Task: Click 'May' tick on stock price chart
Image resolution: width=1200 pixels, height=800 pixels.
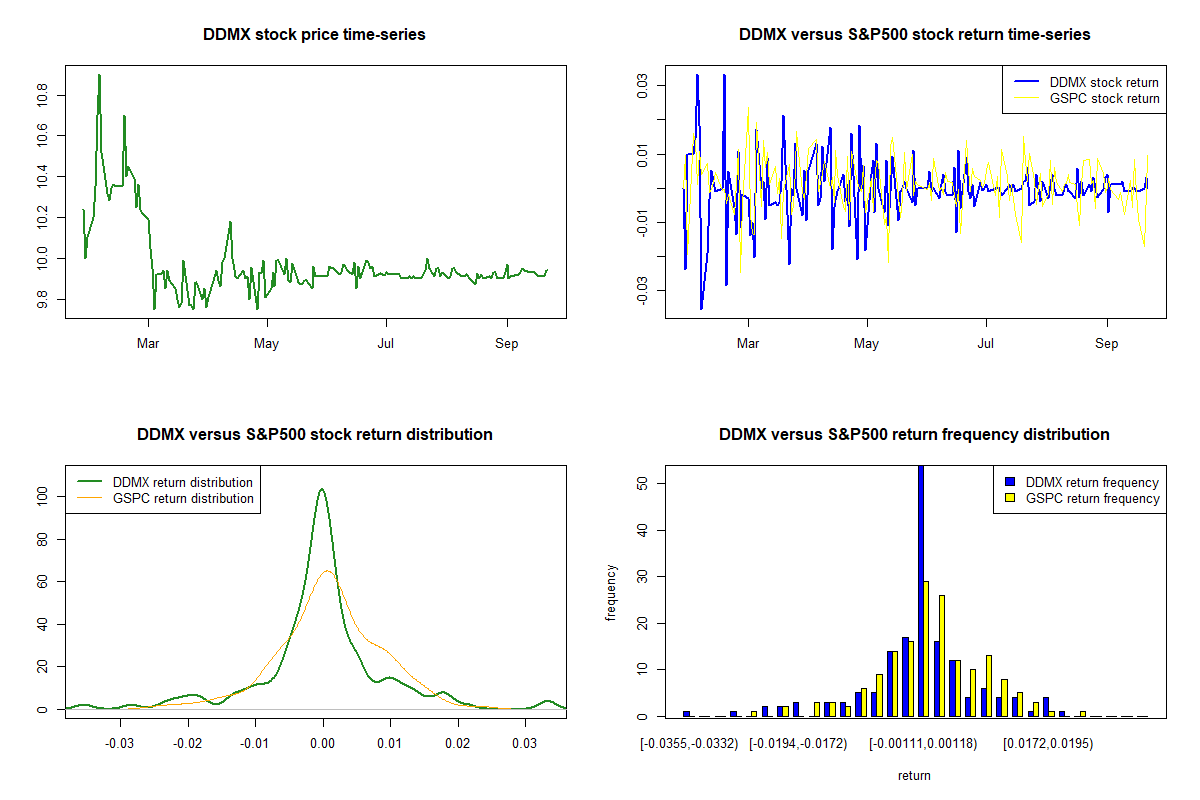Action: point(265,343)
